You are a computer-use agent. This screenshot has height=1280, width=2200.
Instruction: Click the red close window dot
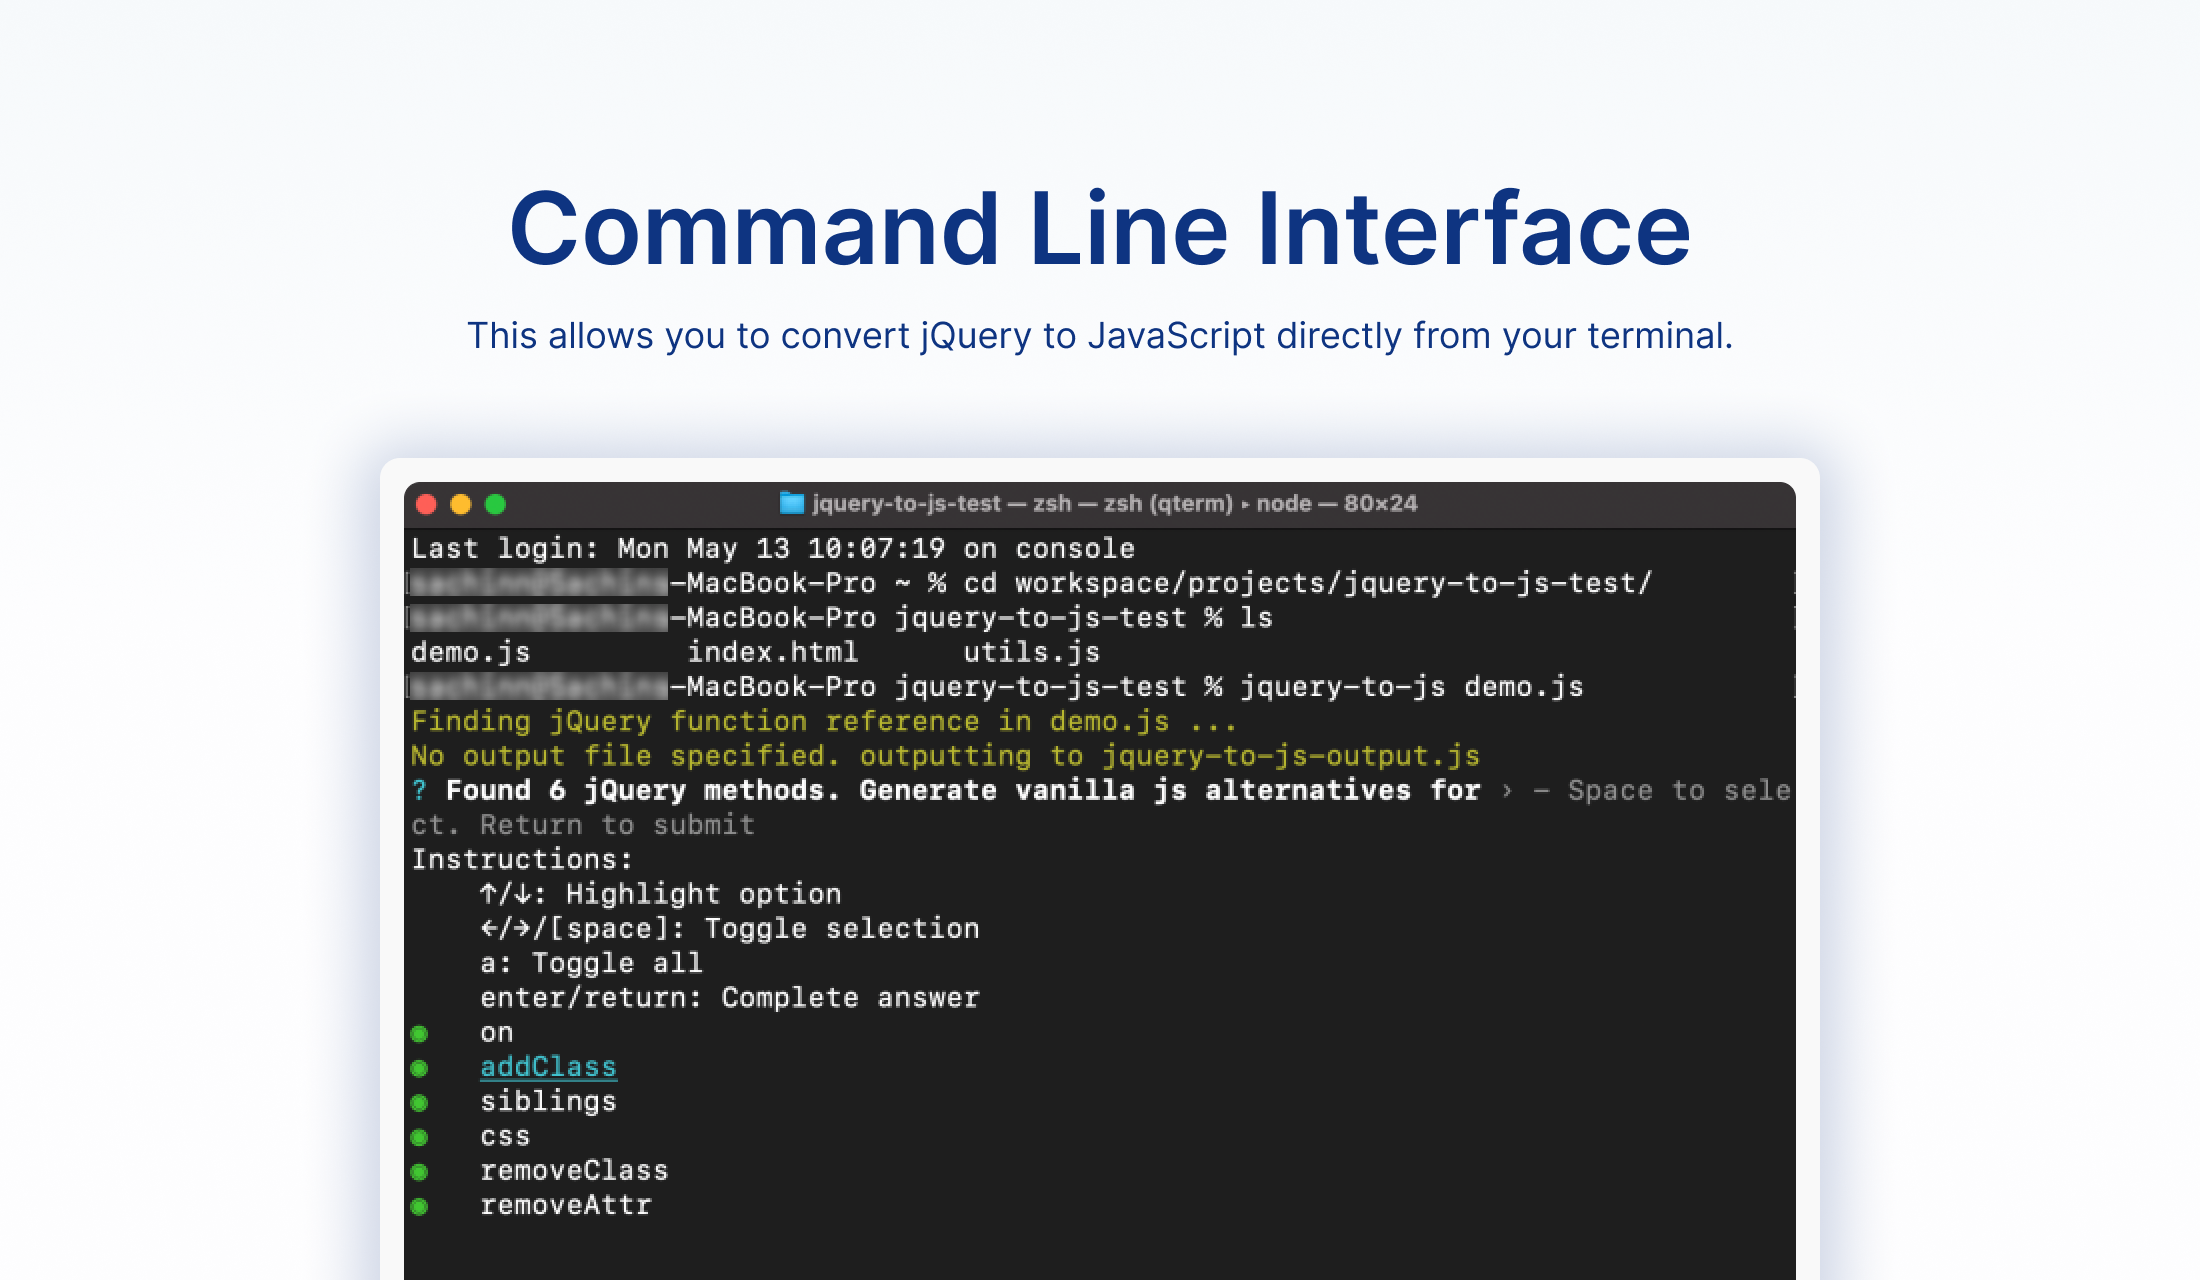(x=426, y=504)
